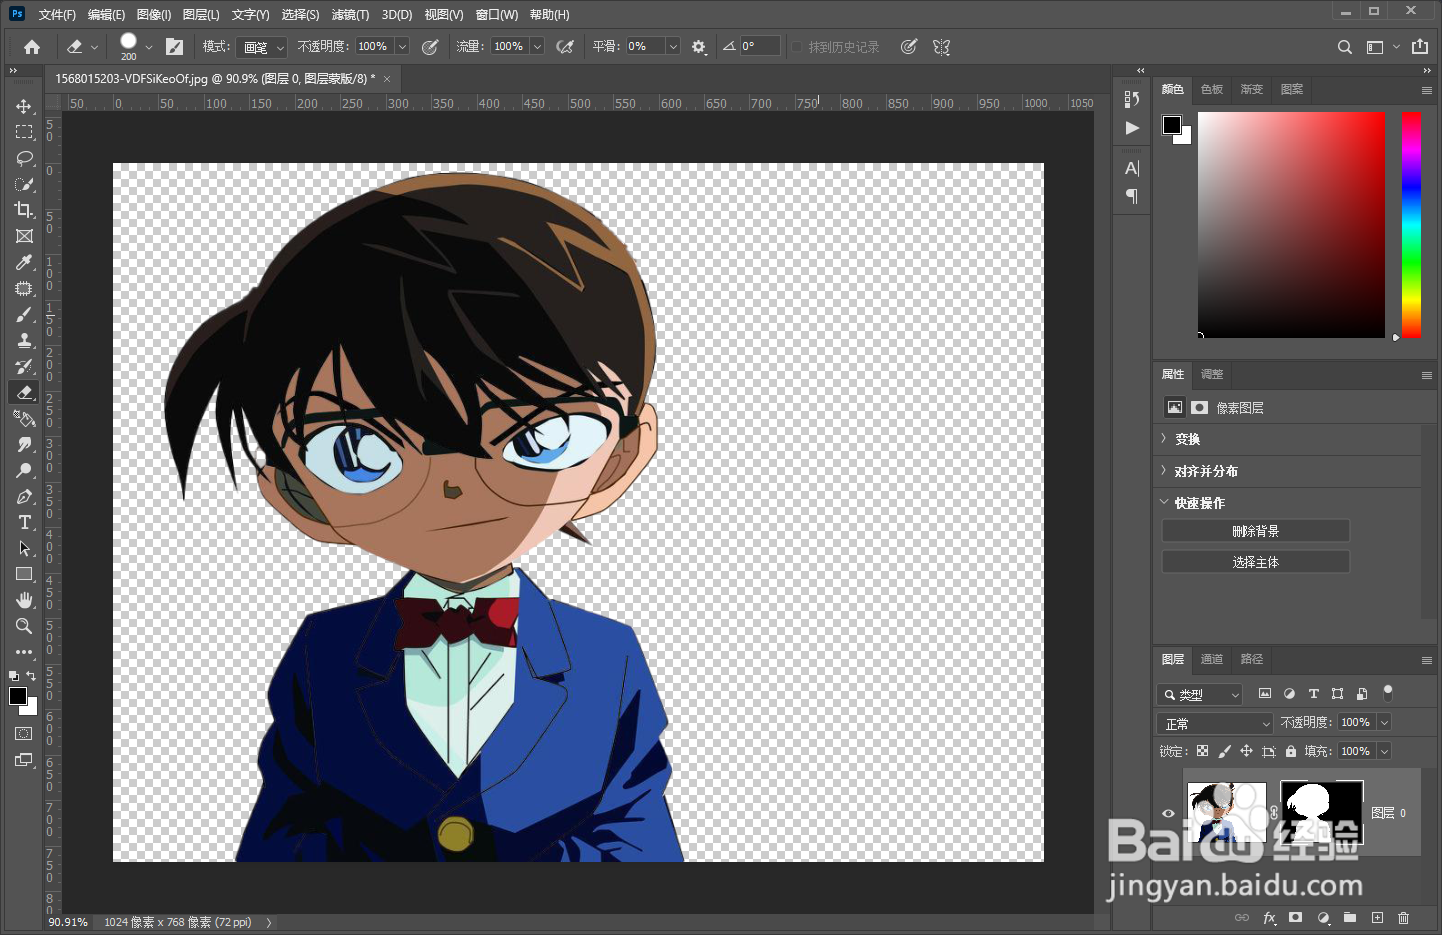Switch to the 路径 tab
The width and height of the screenshot is (1442, 935).
point(1252,659)
